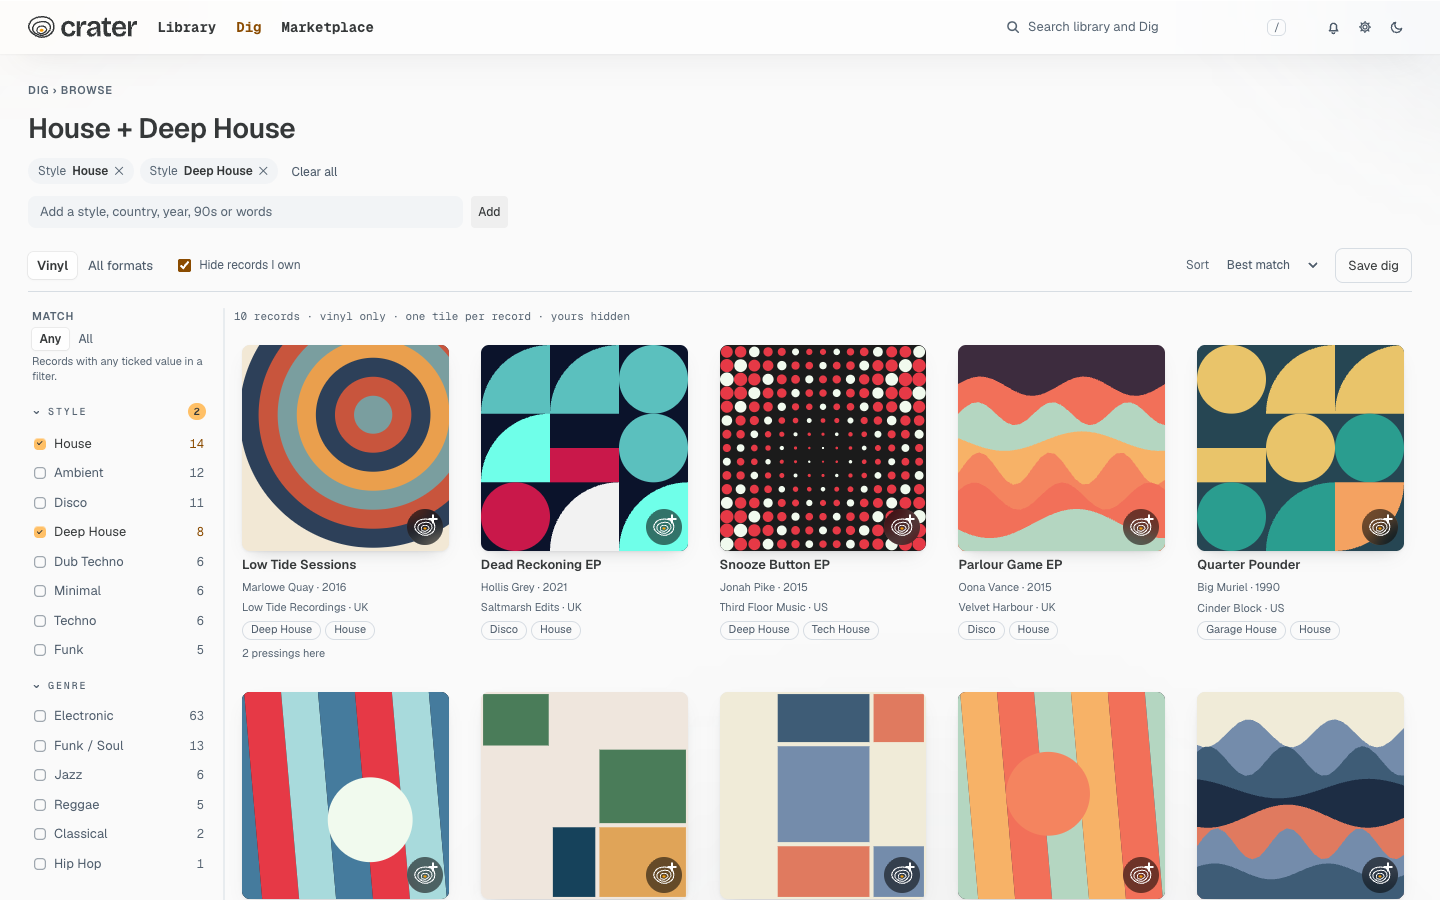This screenshot has width=1440, height=900.
Task: Open the Sort Best match dropdown
Action: [1272, 265]
